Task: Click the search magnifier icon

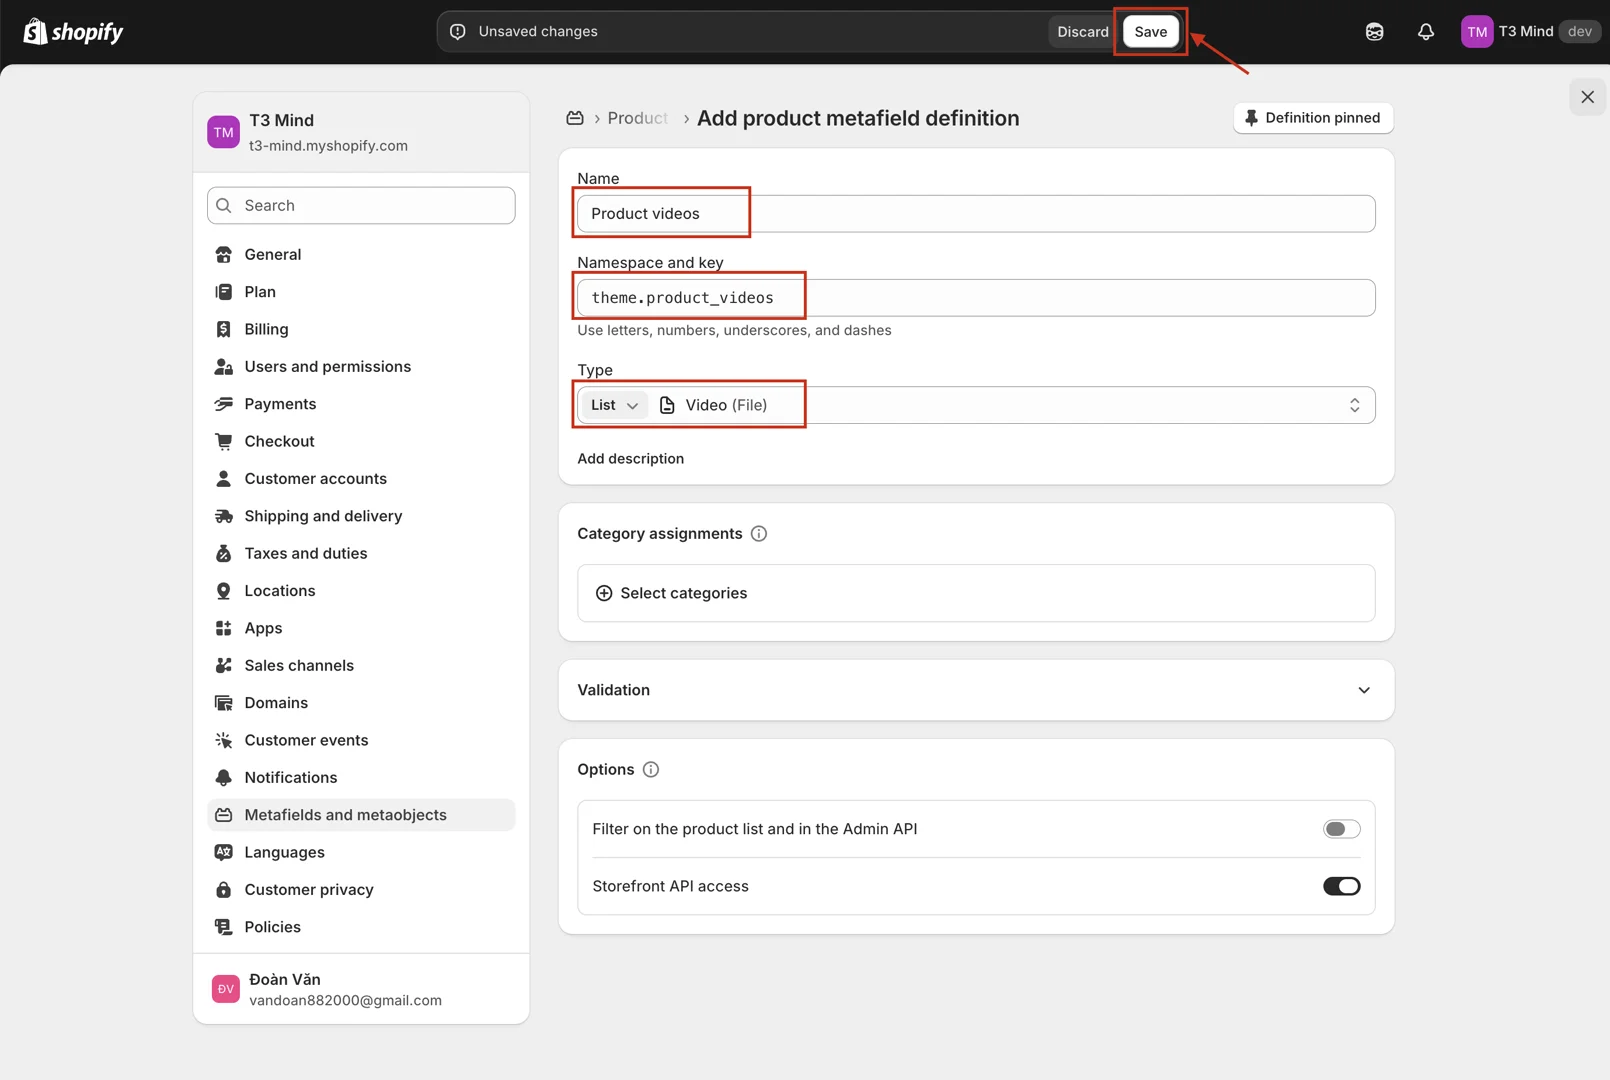Action: tap(224, 205)
